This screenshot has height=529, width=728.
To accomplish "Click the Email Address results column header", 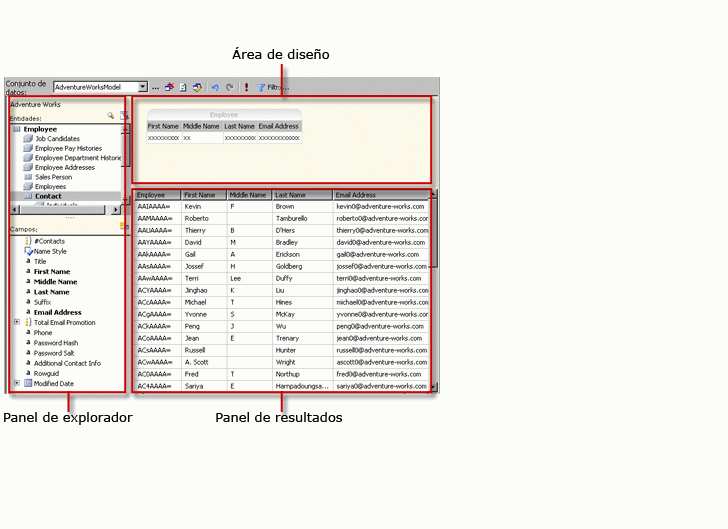I will click(381, 195).
